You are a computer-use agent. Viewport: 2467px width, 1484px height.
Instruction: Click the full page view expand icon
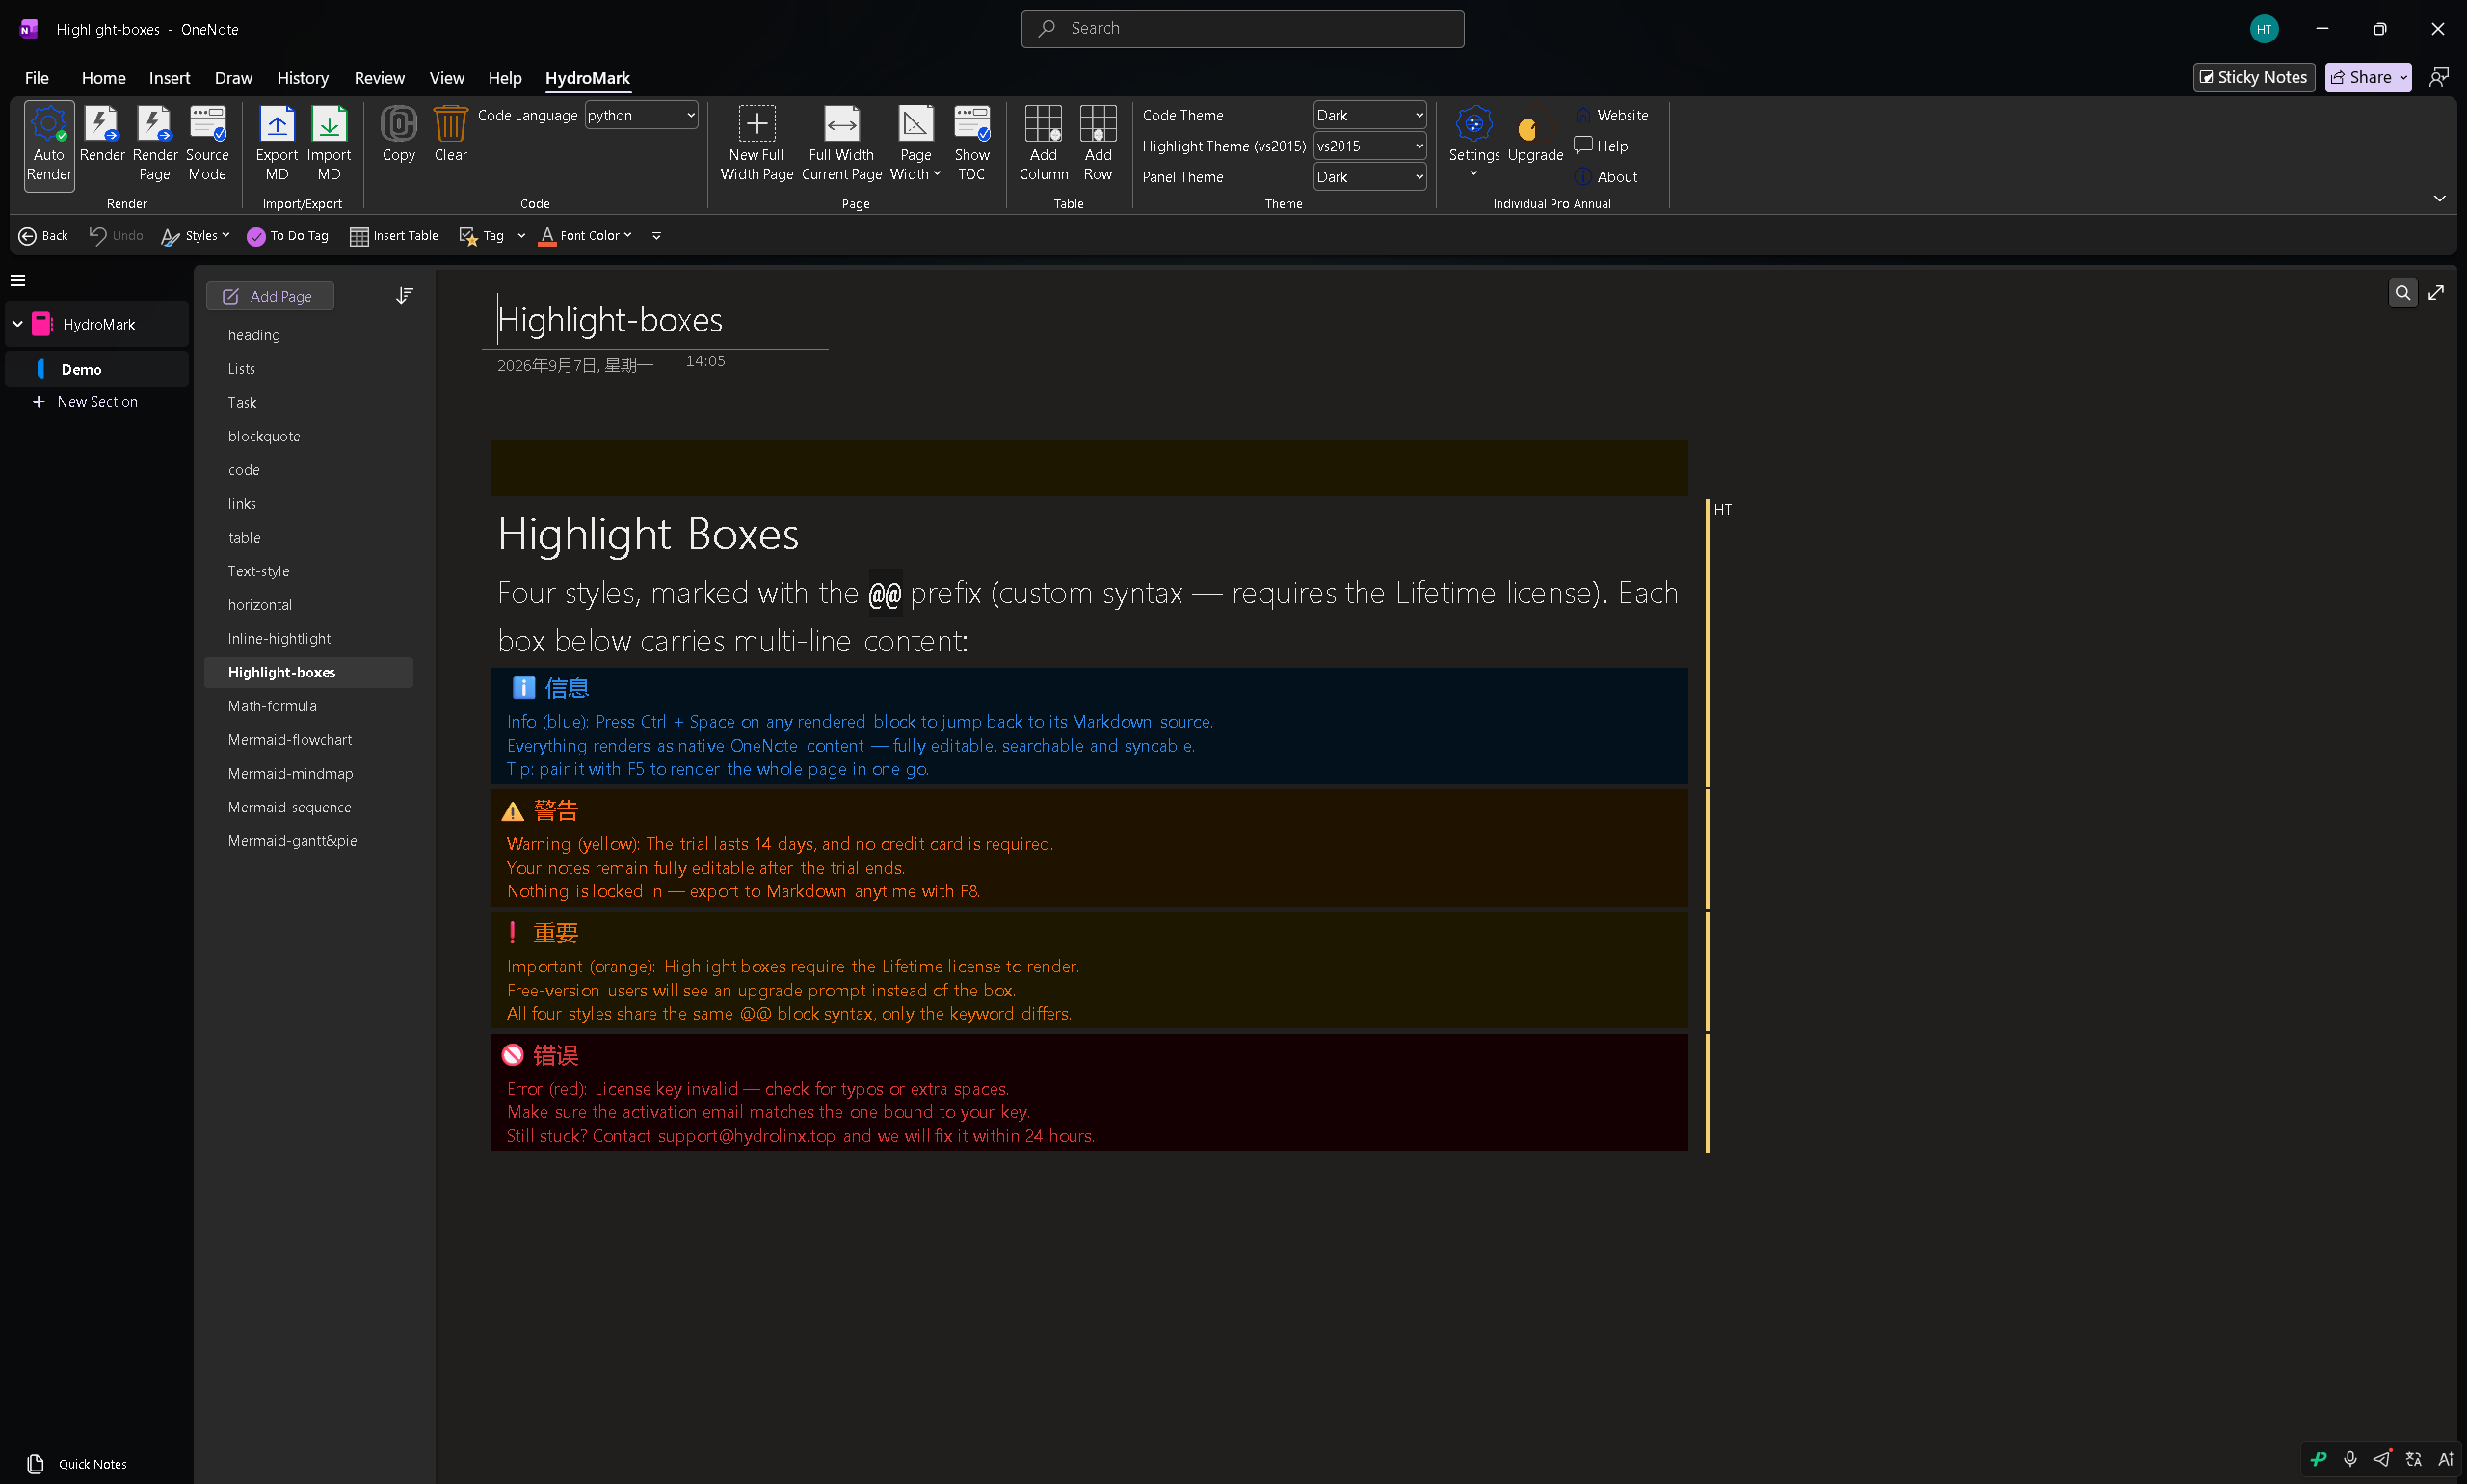tap(2436, 293)
